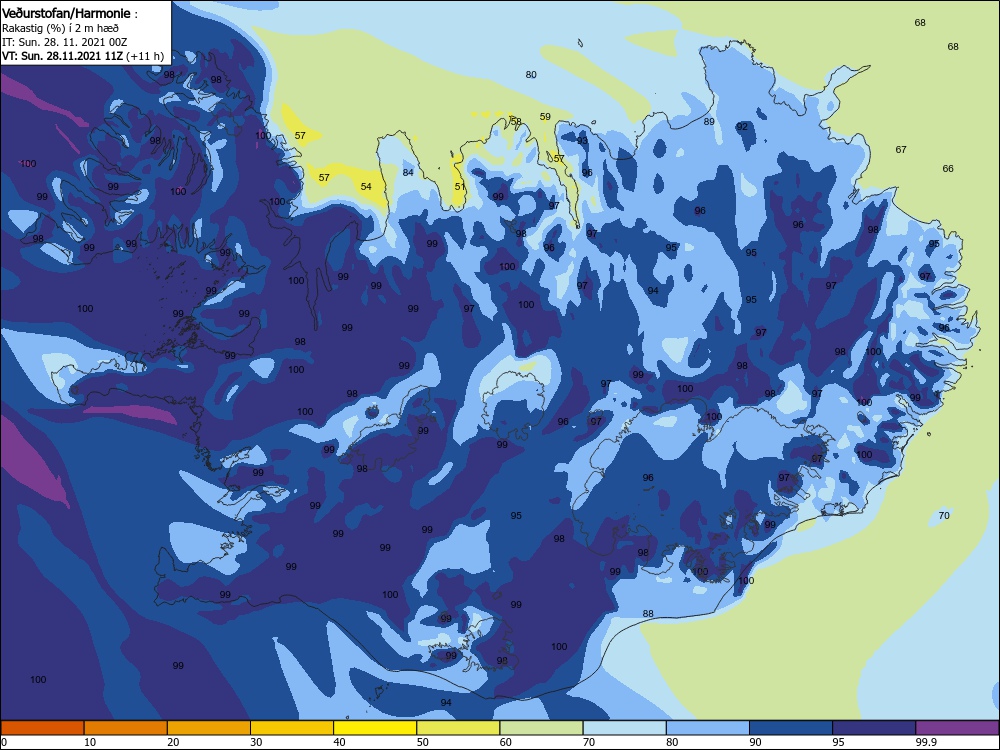Click the pale blue 70–80 legend swatch
Viewport: 1000px width, 750px height.
tap(624, 728)
